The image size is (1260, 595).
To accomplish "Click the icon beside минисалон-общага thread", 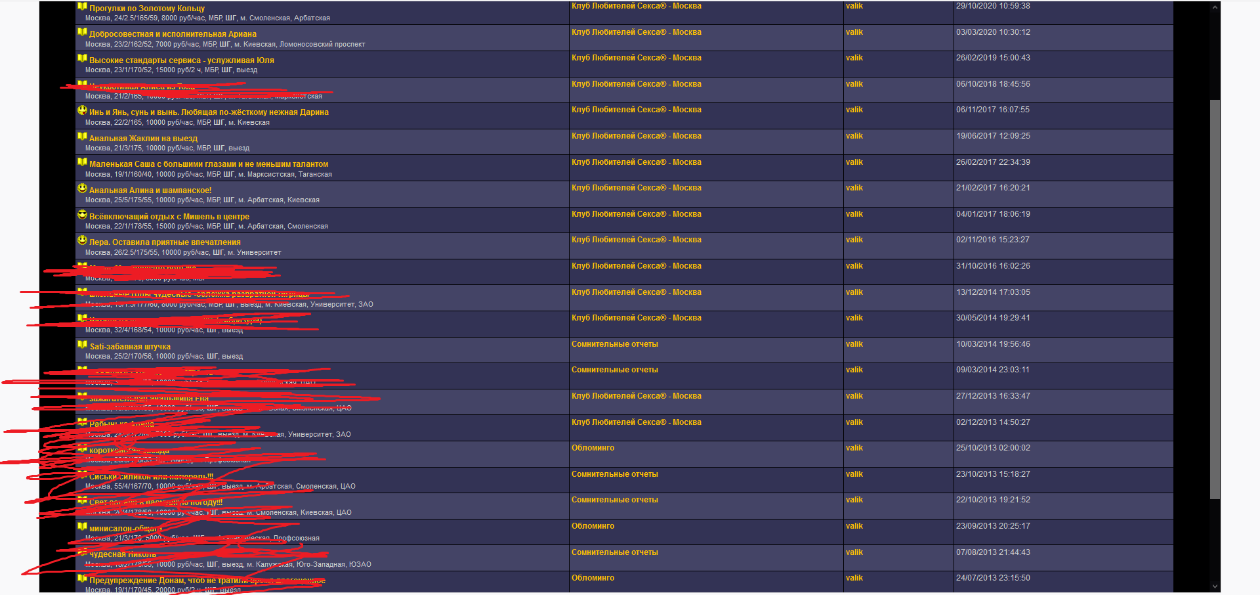I will (82, 527).
